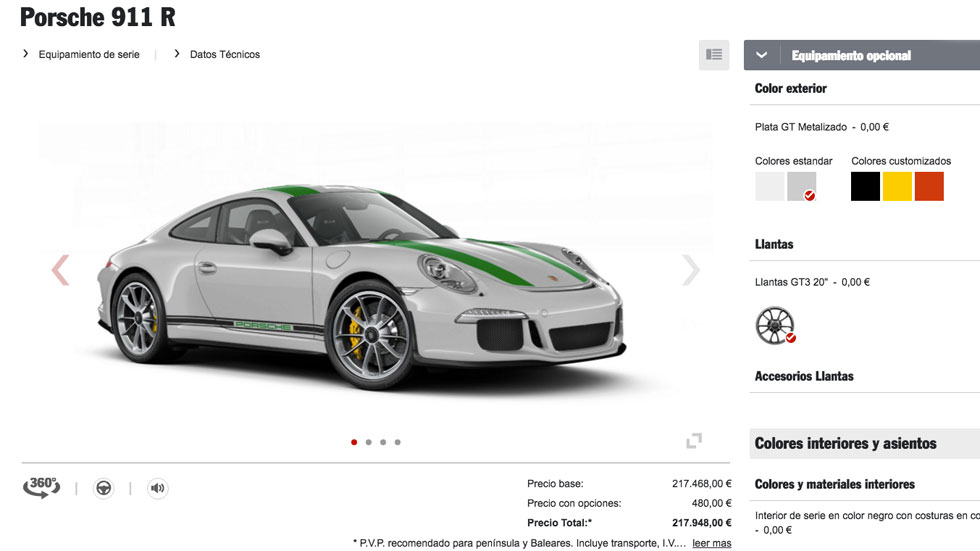Play the engine sound speaker icon
The width and height of the screenshot is (980, 551).
click(158, 488)
